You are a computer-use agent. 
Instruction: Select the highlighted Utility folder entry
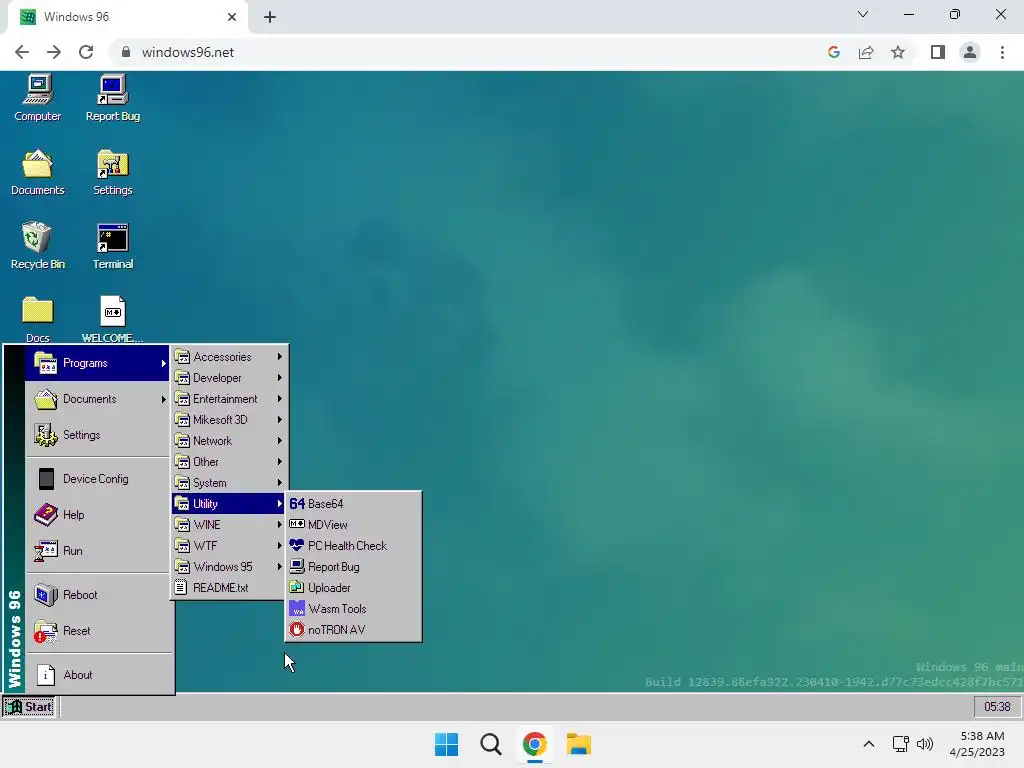click(x=229, y=504)
